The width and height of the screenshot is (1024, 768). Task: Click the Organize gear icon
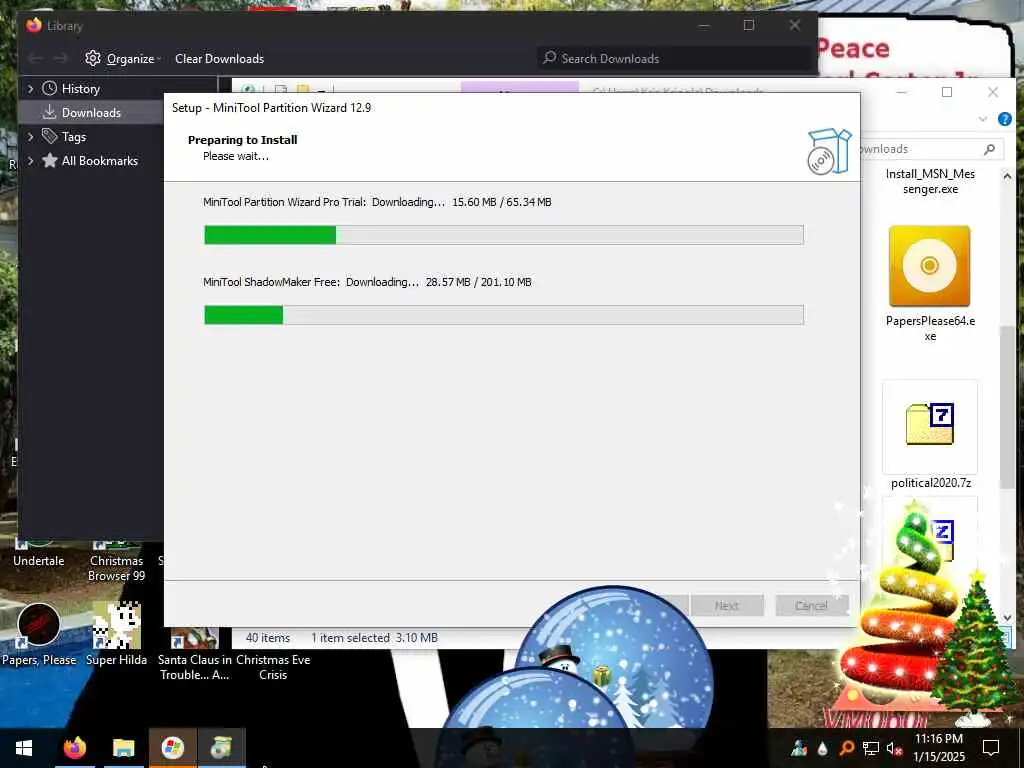pyautogui.click(x=93, y=58)
